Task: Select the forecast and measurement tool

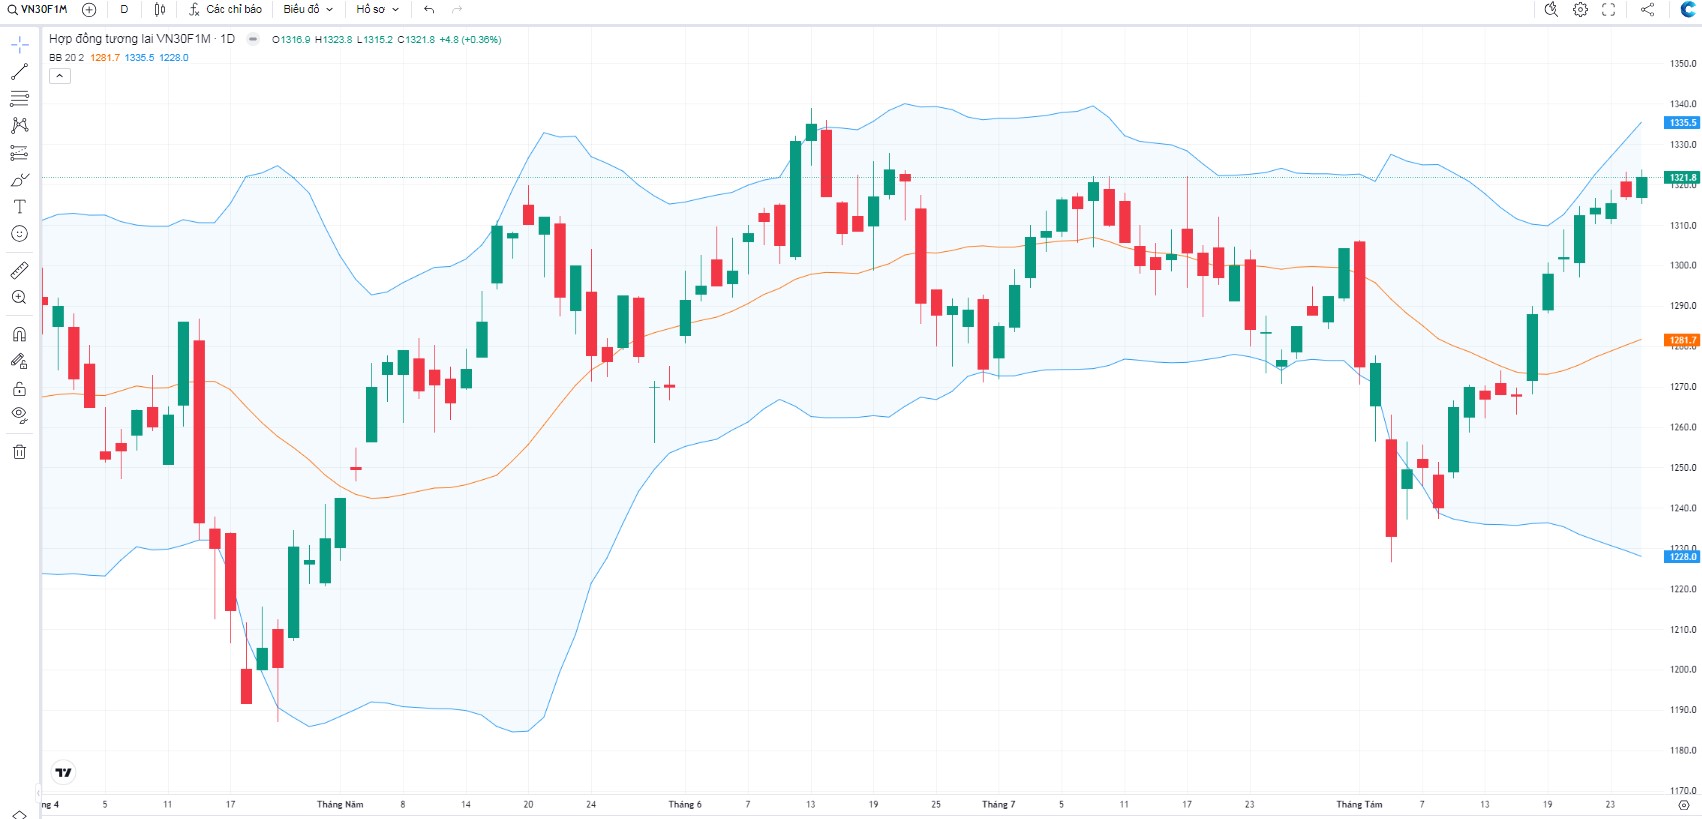Action: click(19, 153)
